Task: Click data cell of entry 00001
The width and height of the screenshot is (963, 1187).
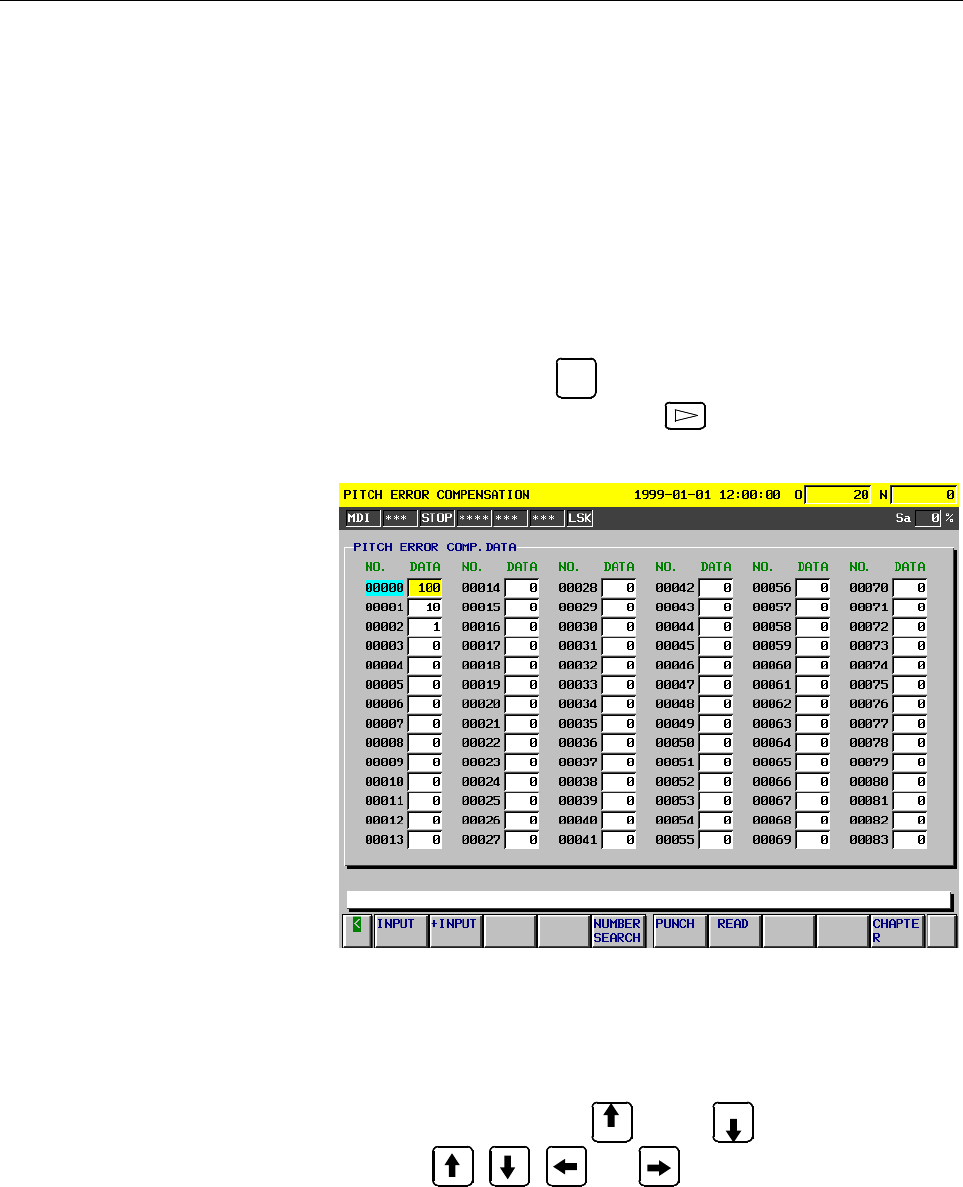Action: (424, 608)
